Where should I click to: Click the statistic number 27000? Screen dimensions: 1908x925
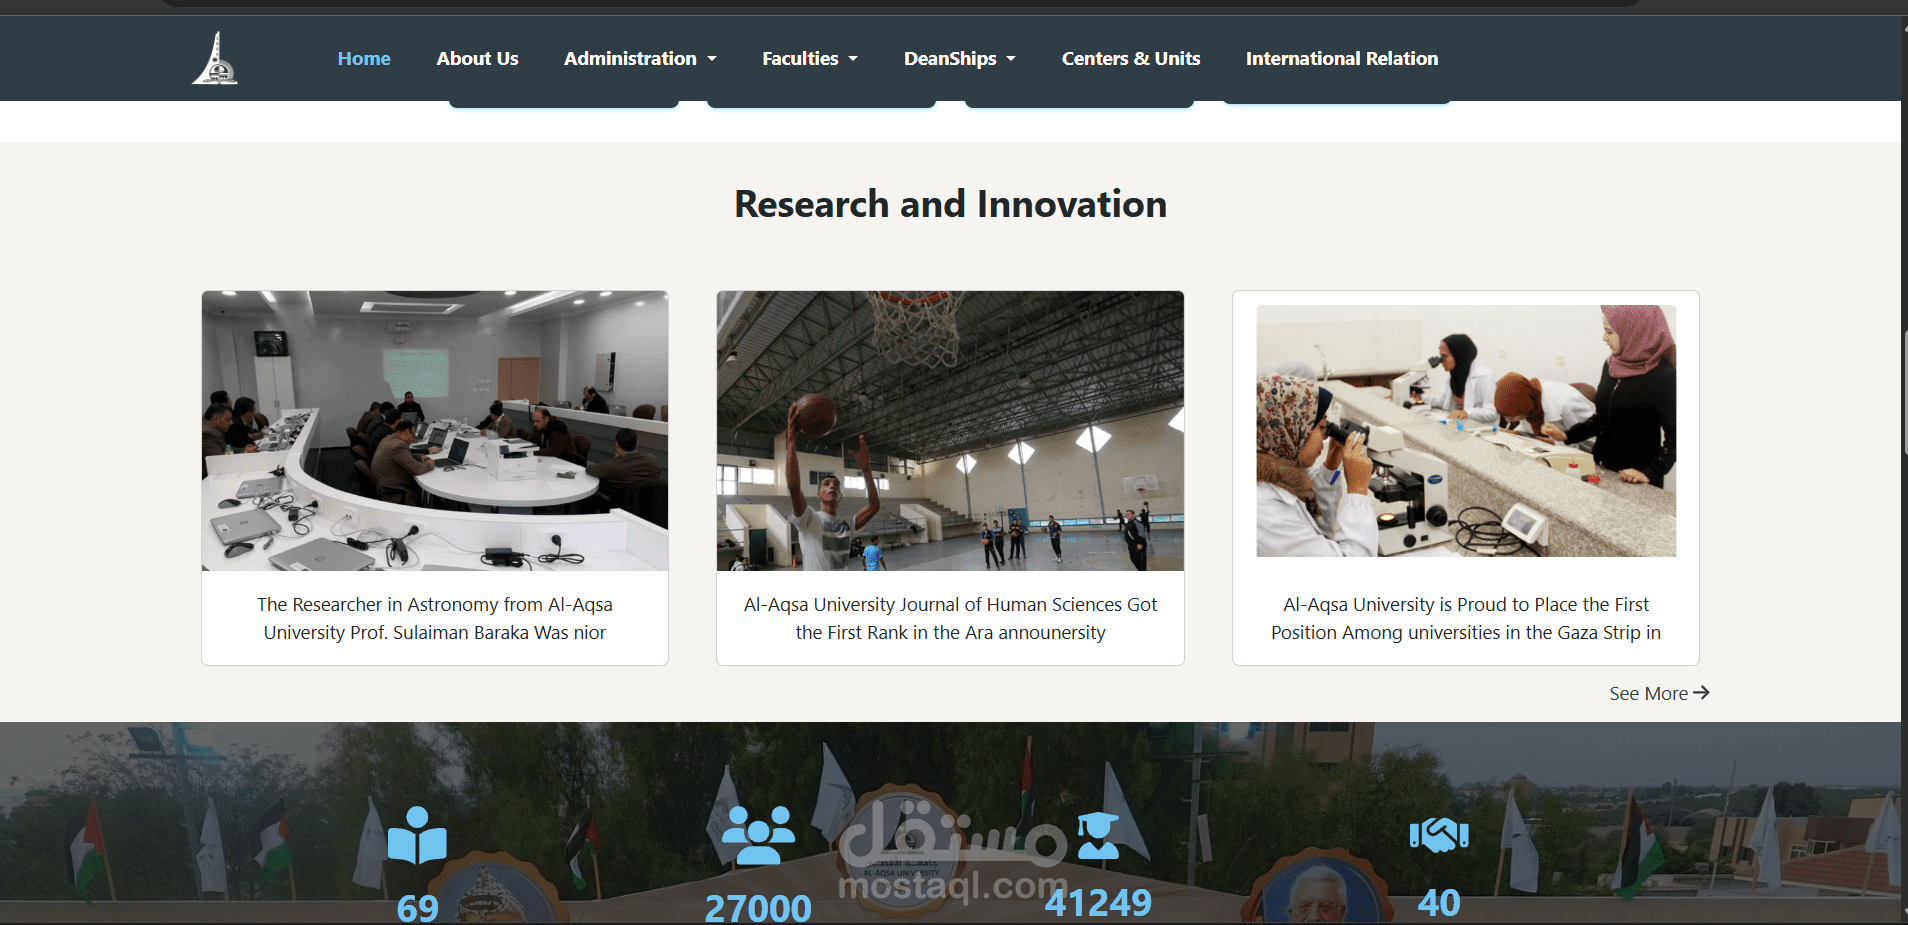[x=758, y=907]
